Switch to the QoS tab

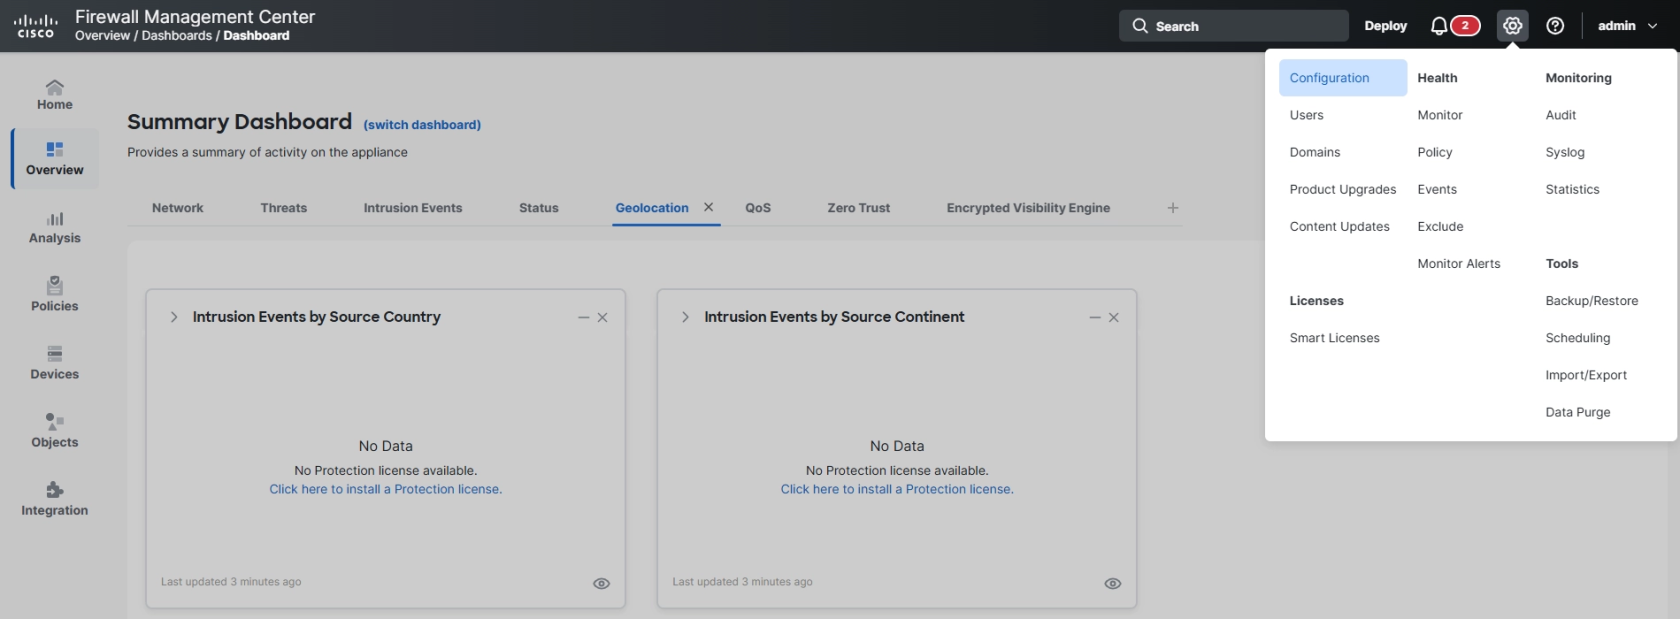[758, 208]
